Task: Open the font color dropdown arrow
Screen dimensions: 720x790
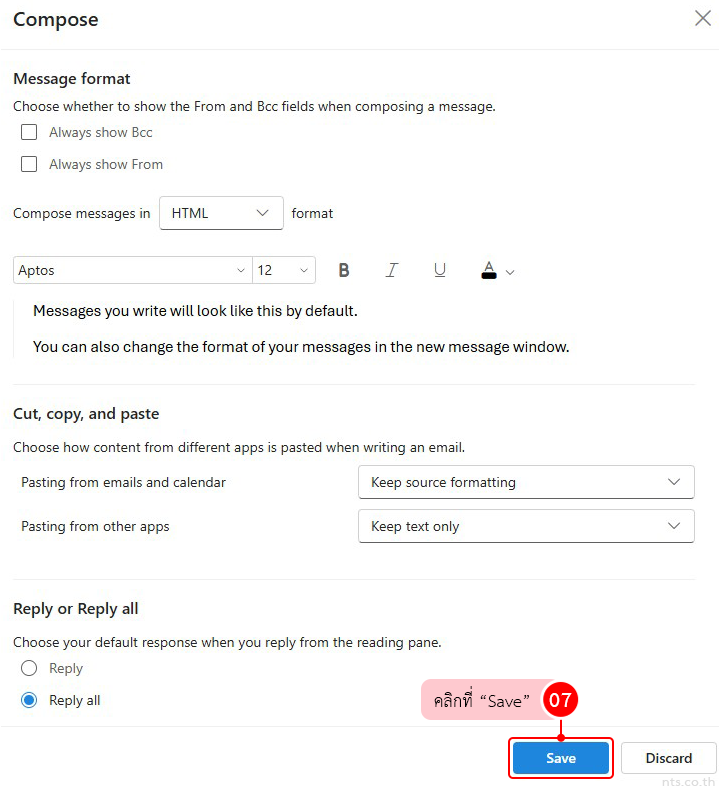Action: [x=510, y=273]
